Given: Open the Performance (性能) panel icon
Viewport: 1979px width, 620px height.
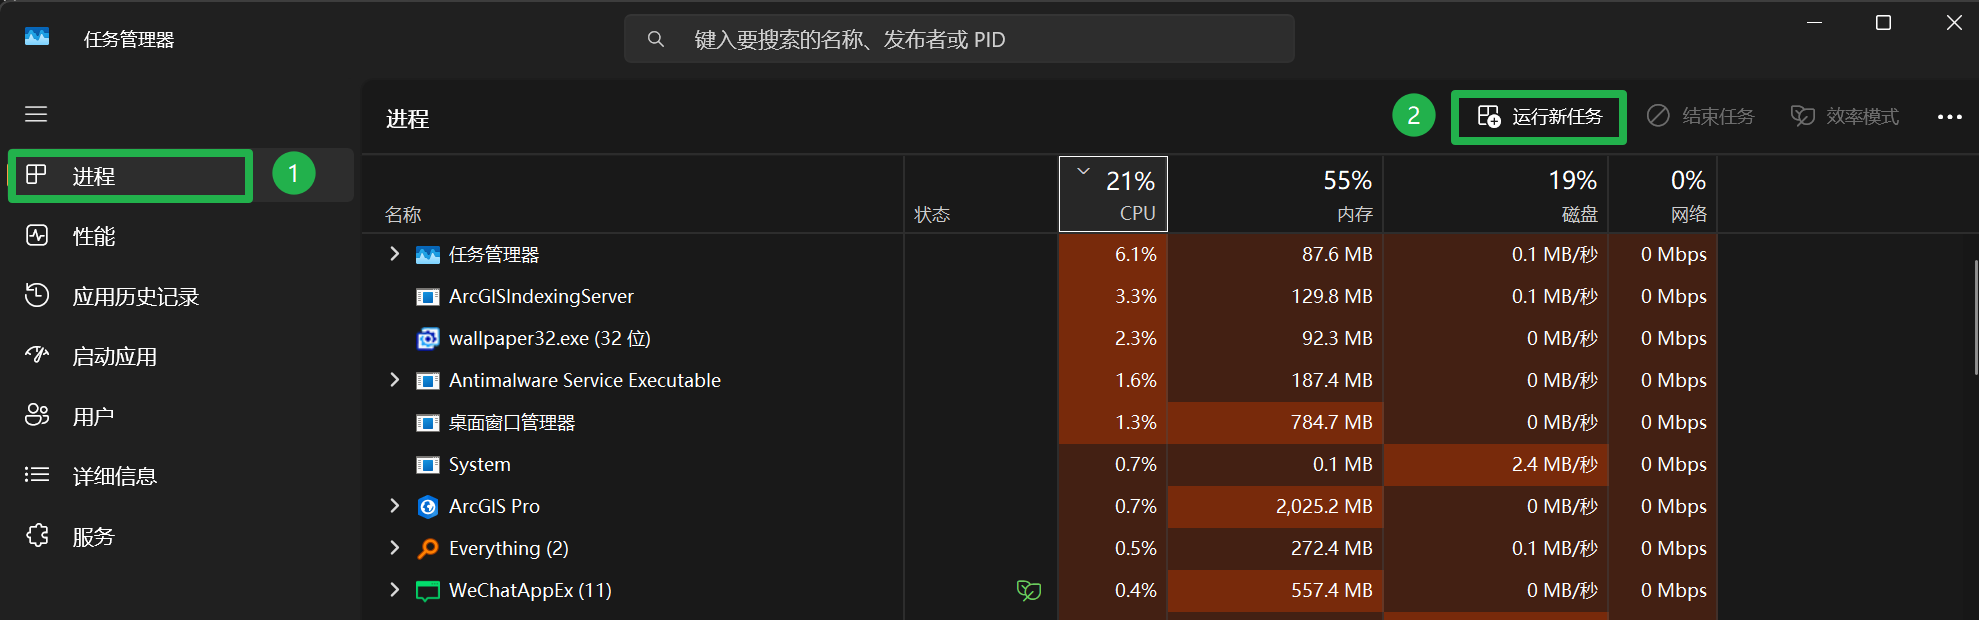Looking at the screenshot, I should (x=37, y=236).
